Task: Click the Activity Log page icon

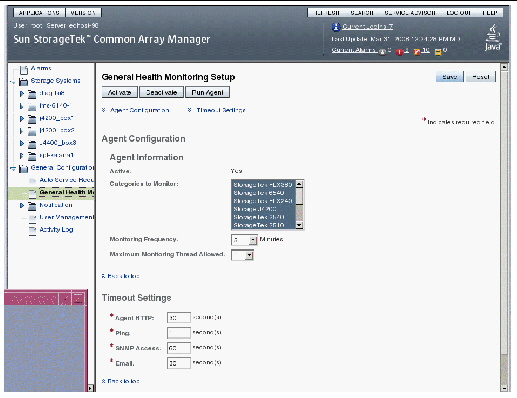Action: (32, 230)
